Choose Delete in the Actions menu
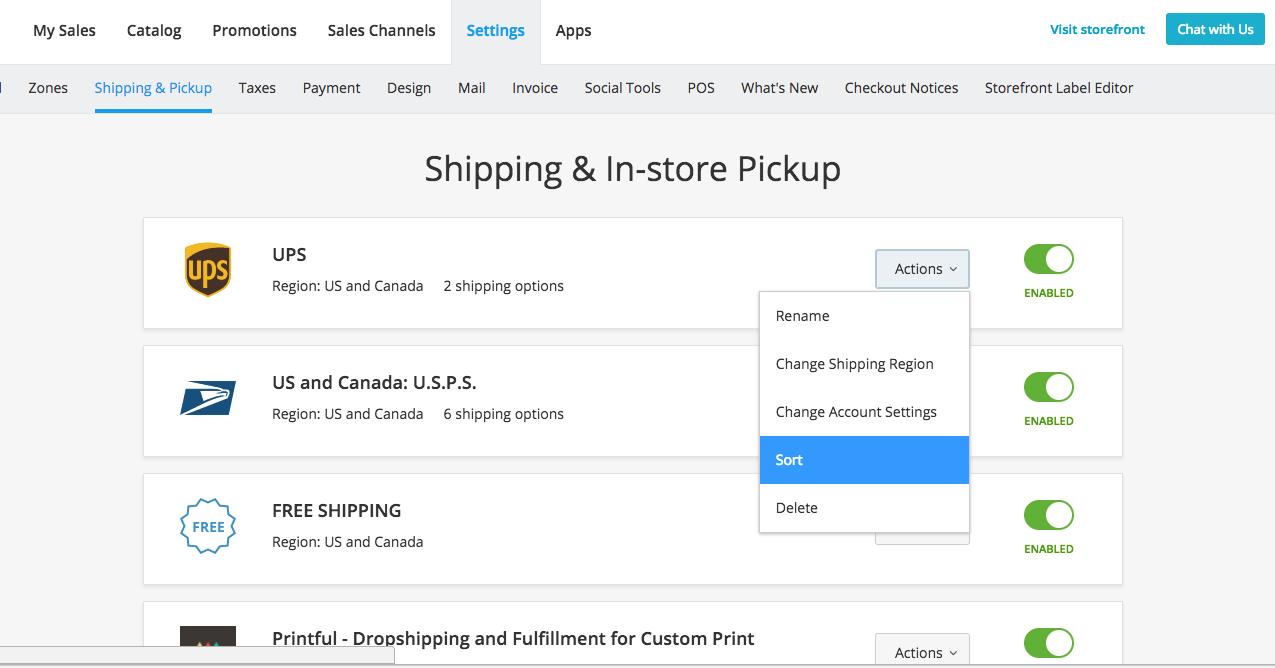 (864, 508)
